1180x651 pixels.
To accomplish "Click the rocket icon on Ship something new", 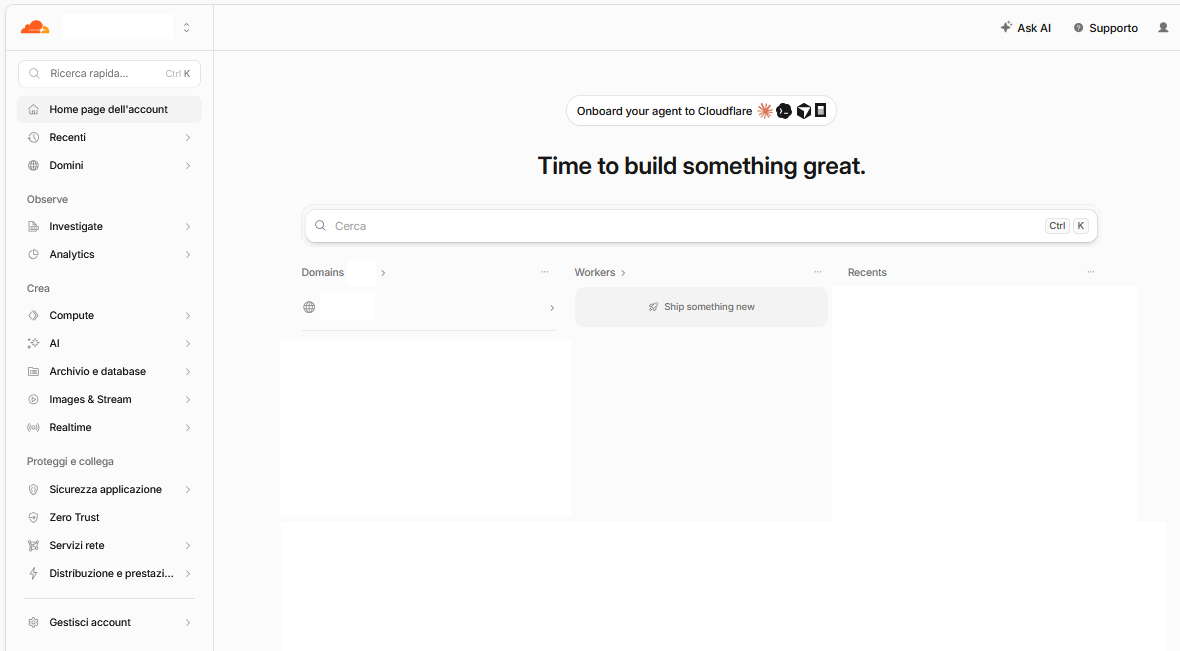I will (x=653, y=307).
